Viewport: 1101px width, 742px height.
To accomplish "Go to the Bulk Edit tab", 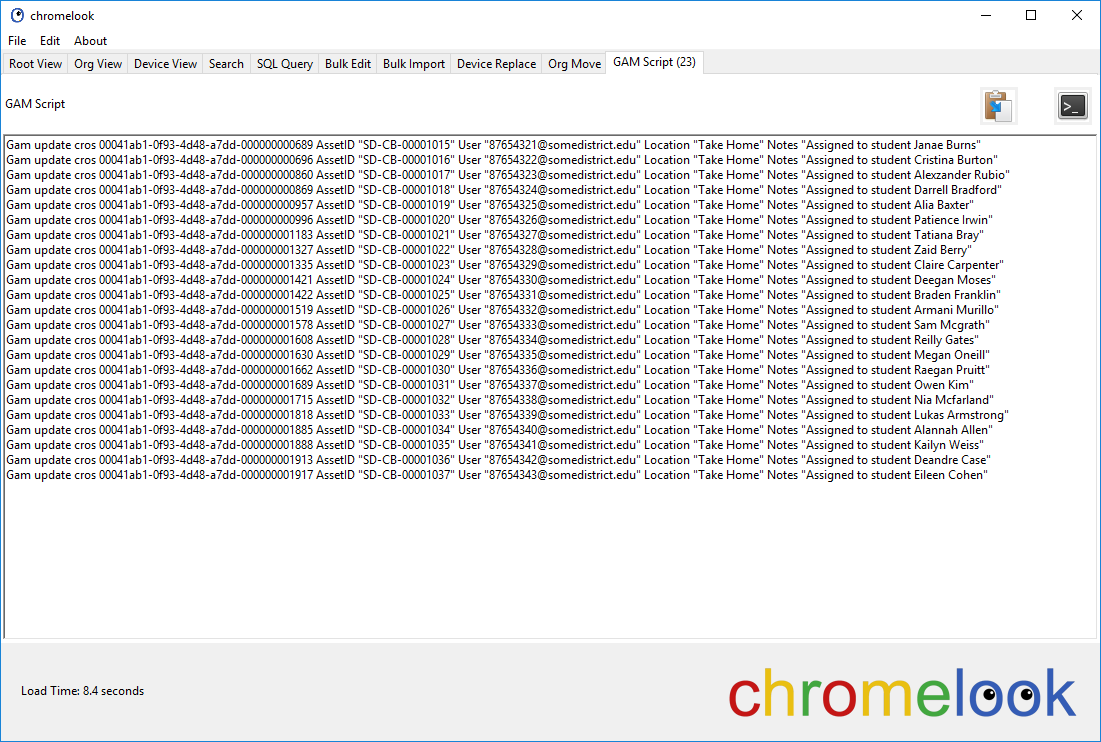I will click(348, 64).
